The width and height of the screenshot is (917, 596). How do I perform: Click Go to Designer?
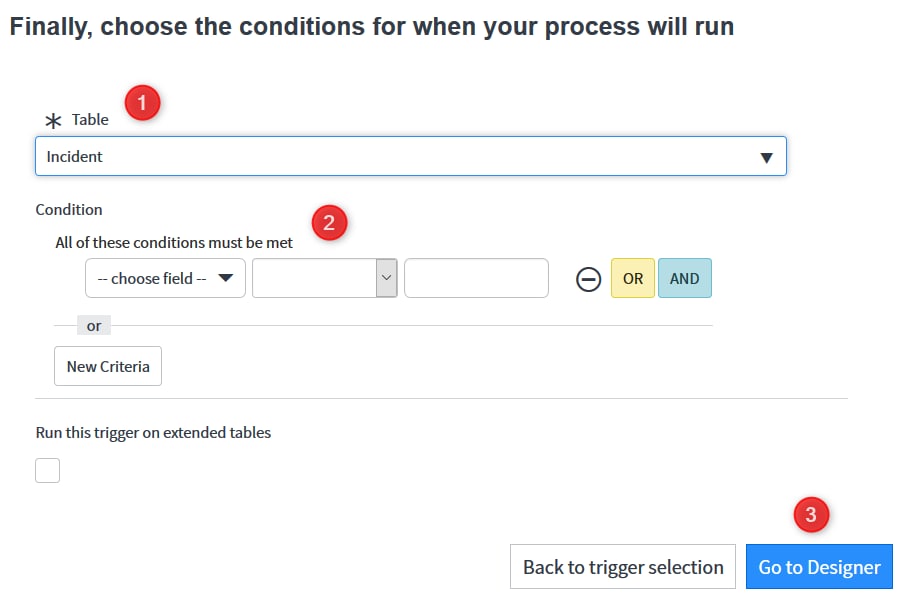click(818, 566)
